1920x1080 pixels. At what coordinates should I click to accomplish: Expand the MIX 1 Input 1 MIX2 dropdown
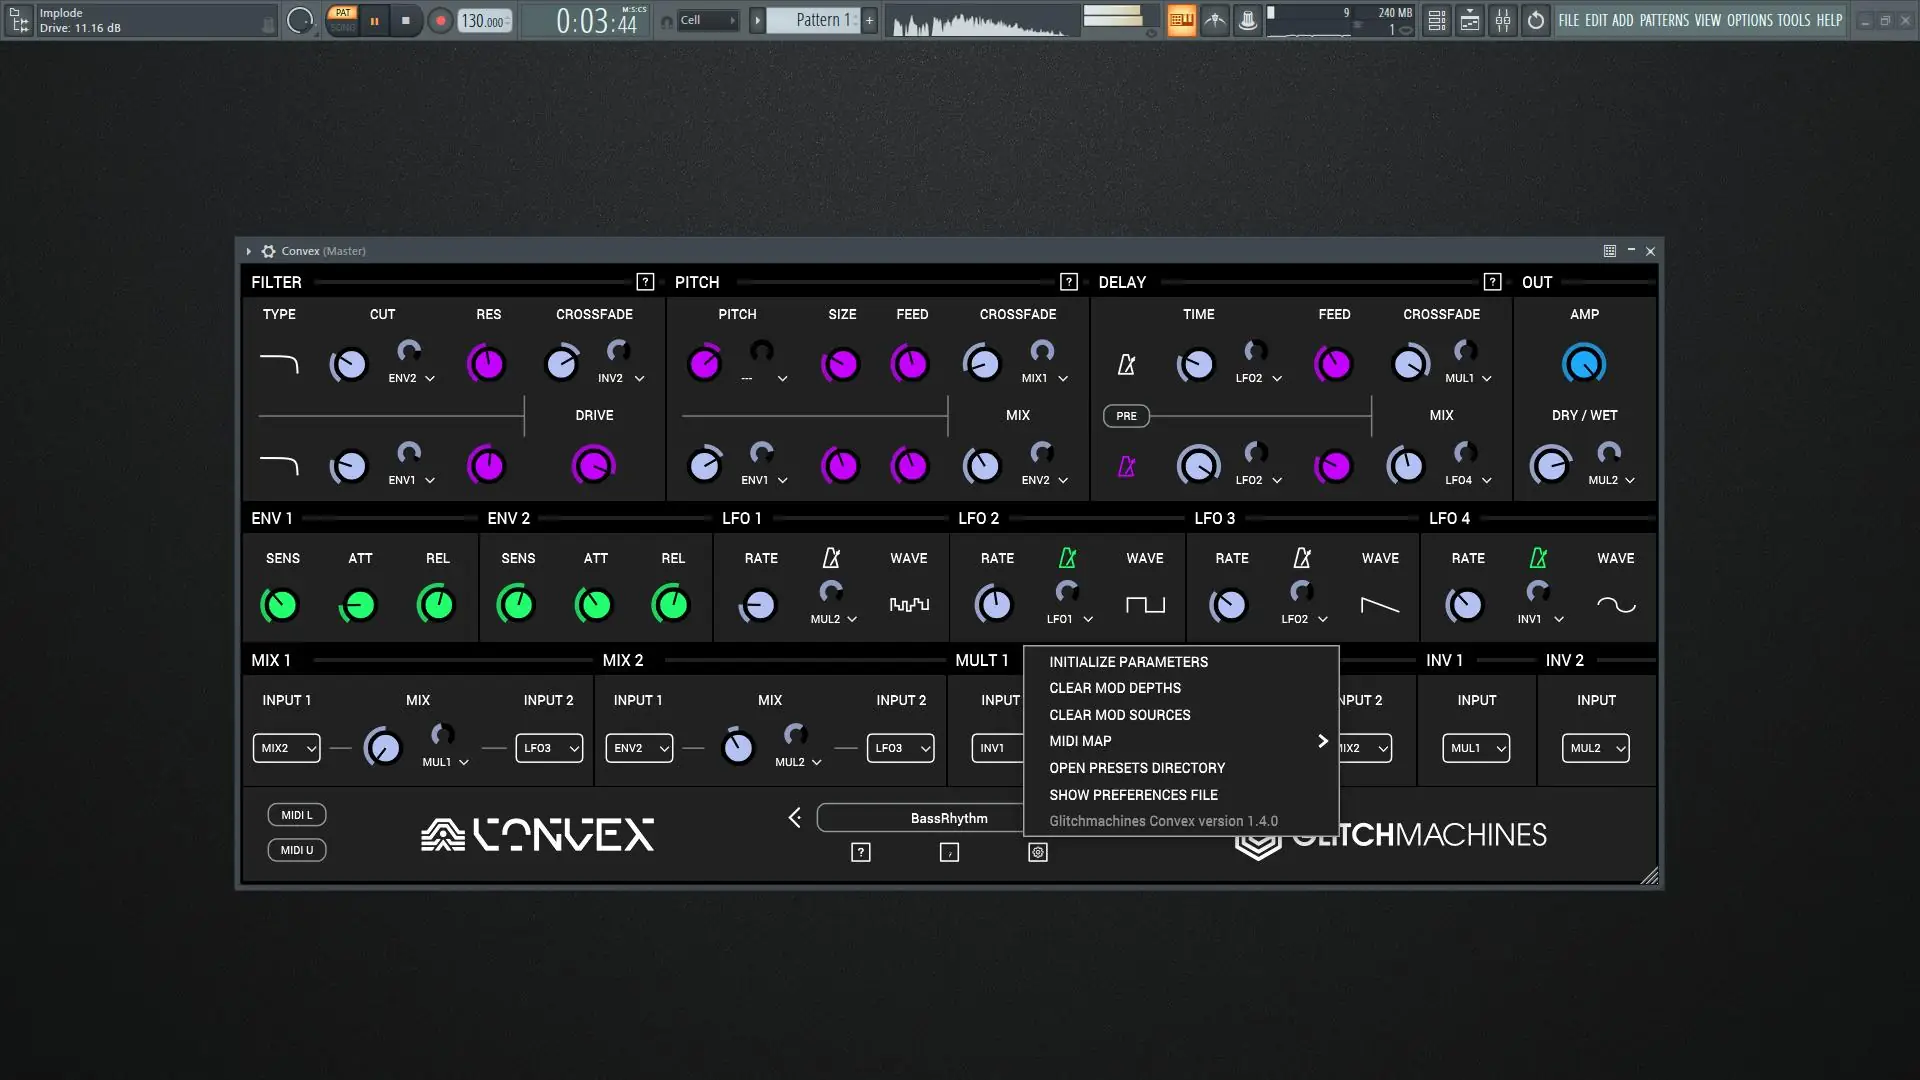(286, 748)
